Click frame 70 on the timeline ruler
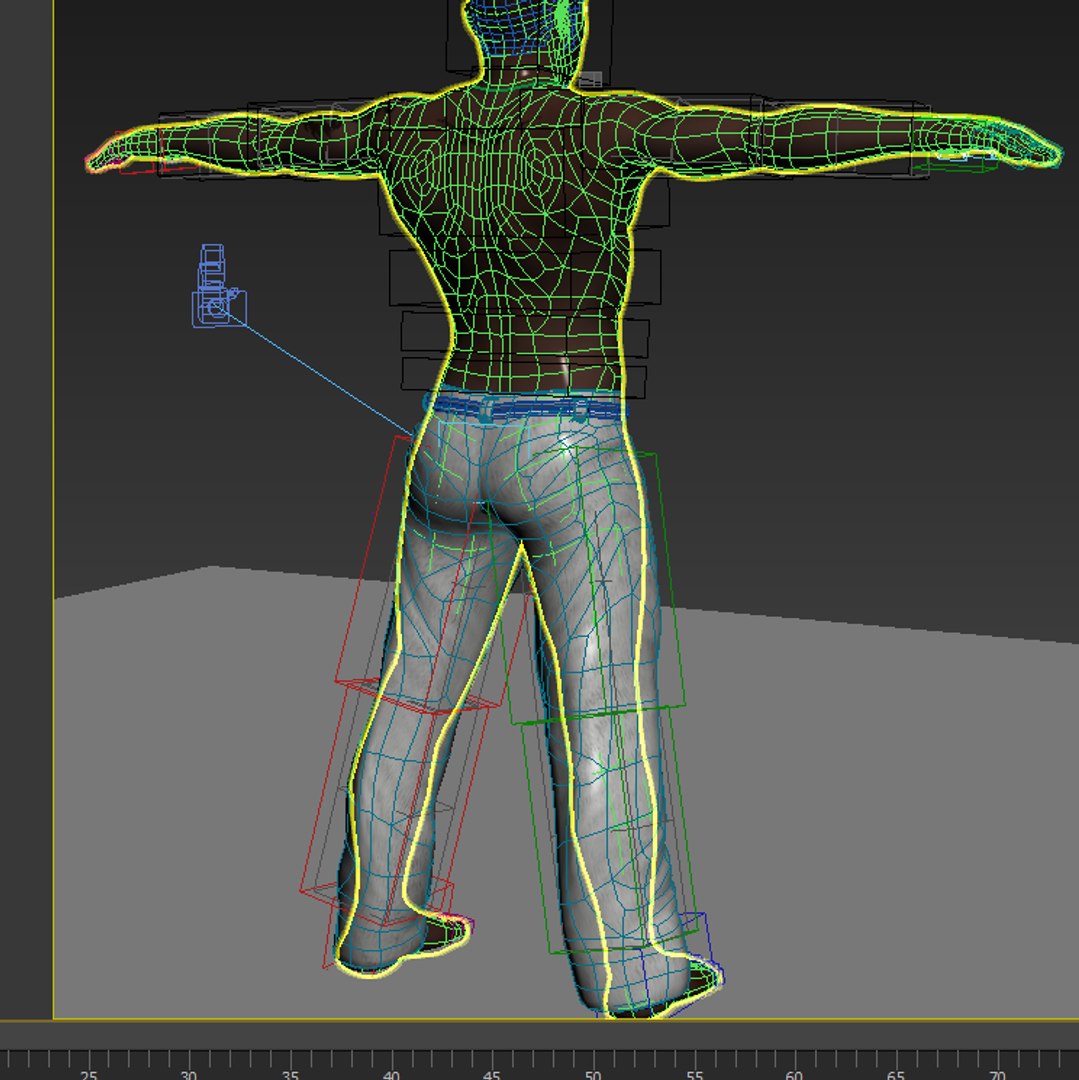The width and height of the screenshot is (1079, 1080). tap(996, 1073)
